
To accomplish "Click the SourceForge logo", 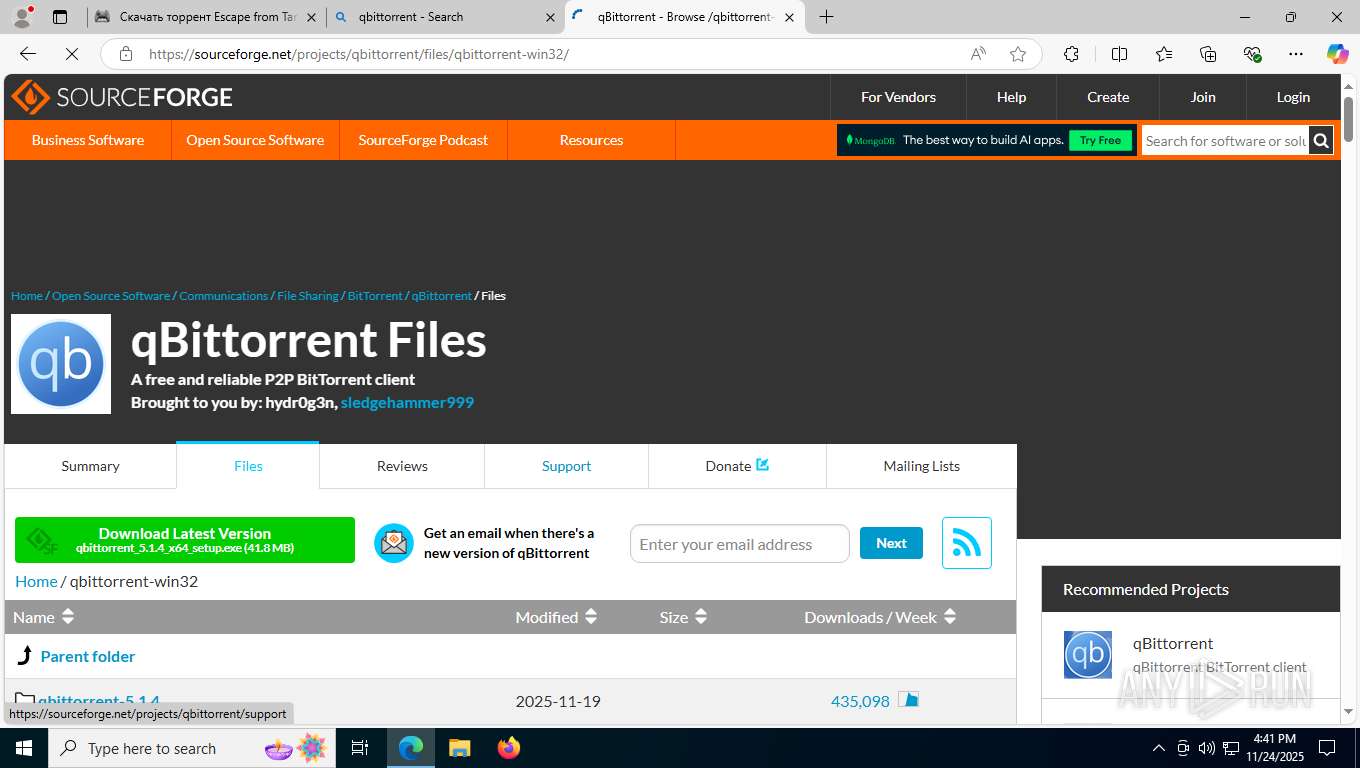I will click(122, 97).
